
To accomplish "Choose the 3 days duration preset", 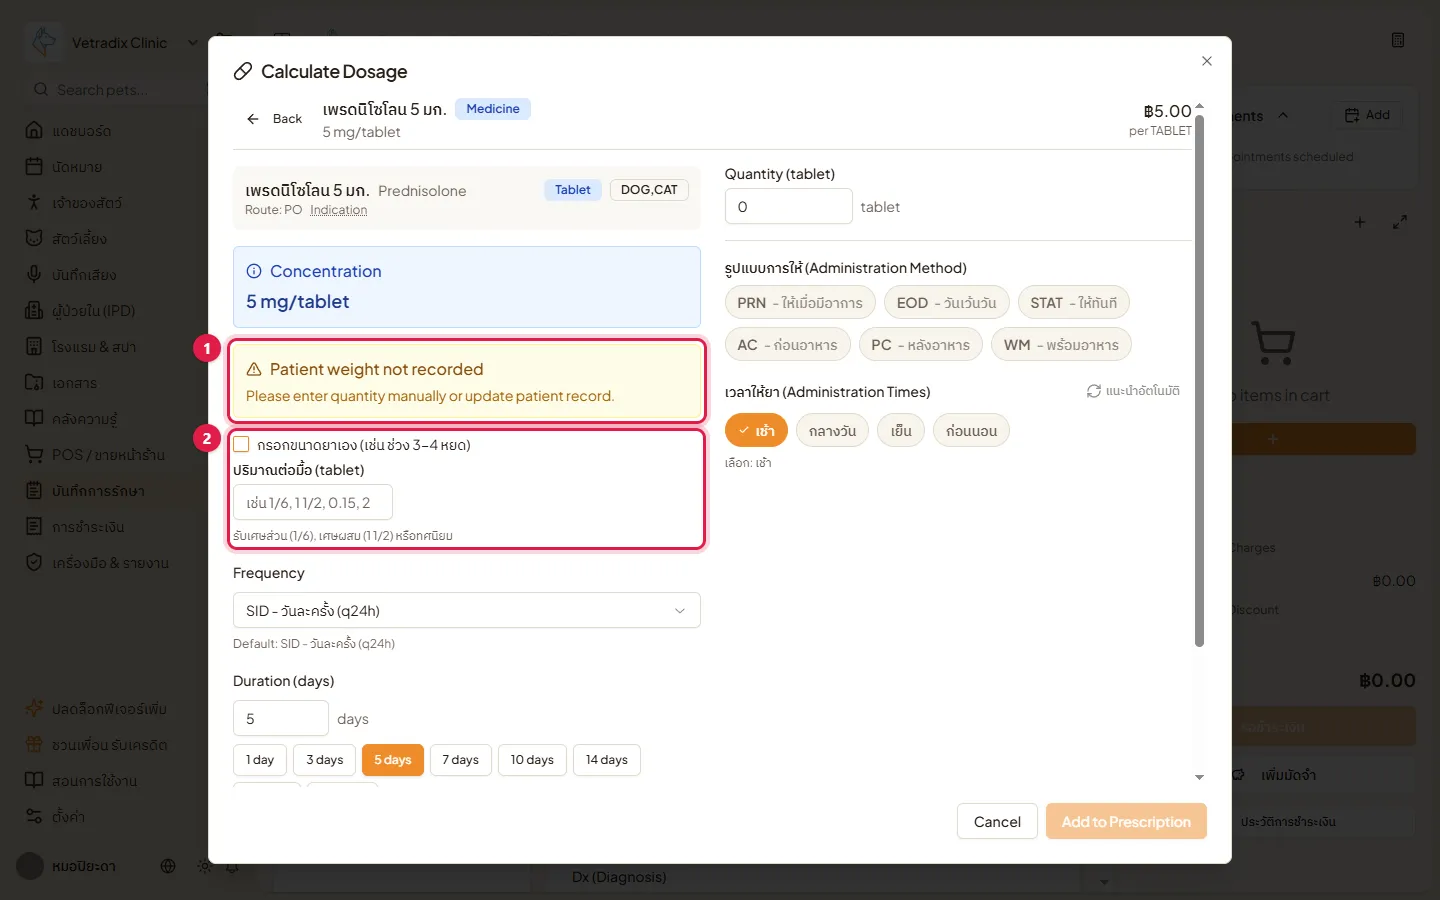I will [324, 760].
